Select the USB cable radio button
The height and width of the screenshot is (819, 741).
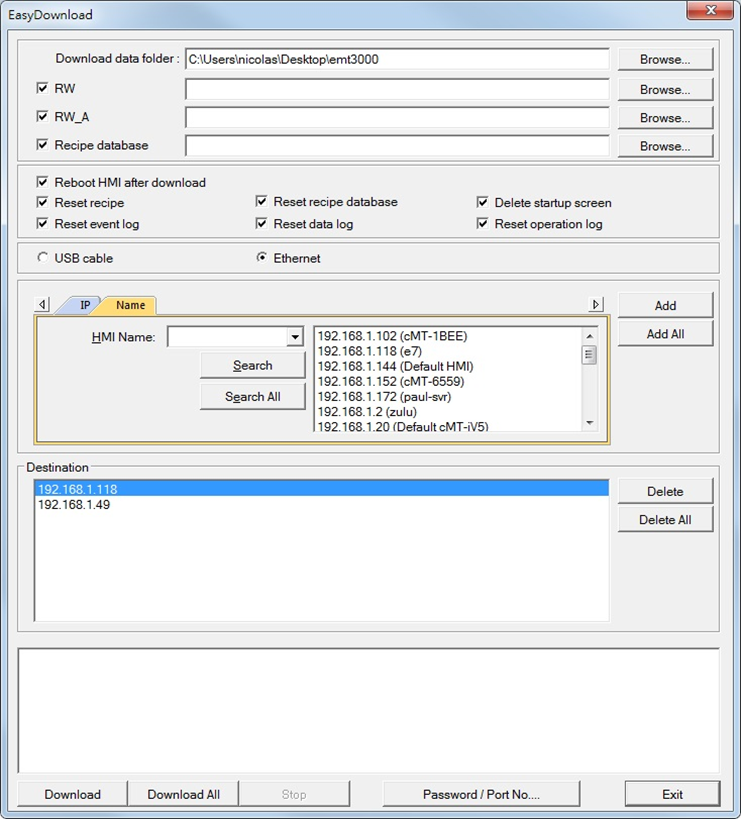point(43,258)
